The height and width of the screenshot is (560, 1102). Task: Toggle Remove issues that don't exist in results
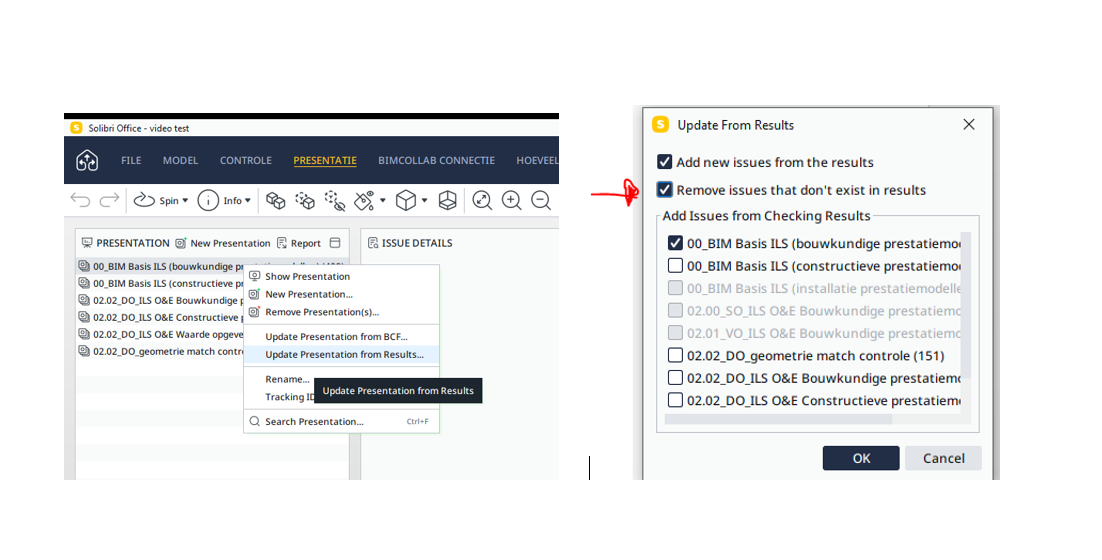pyautogui.click(x=664, y=190)
